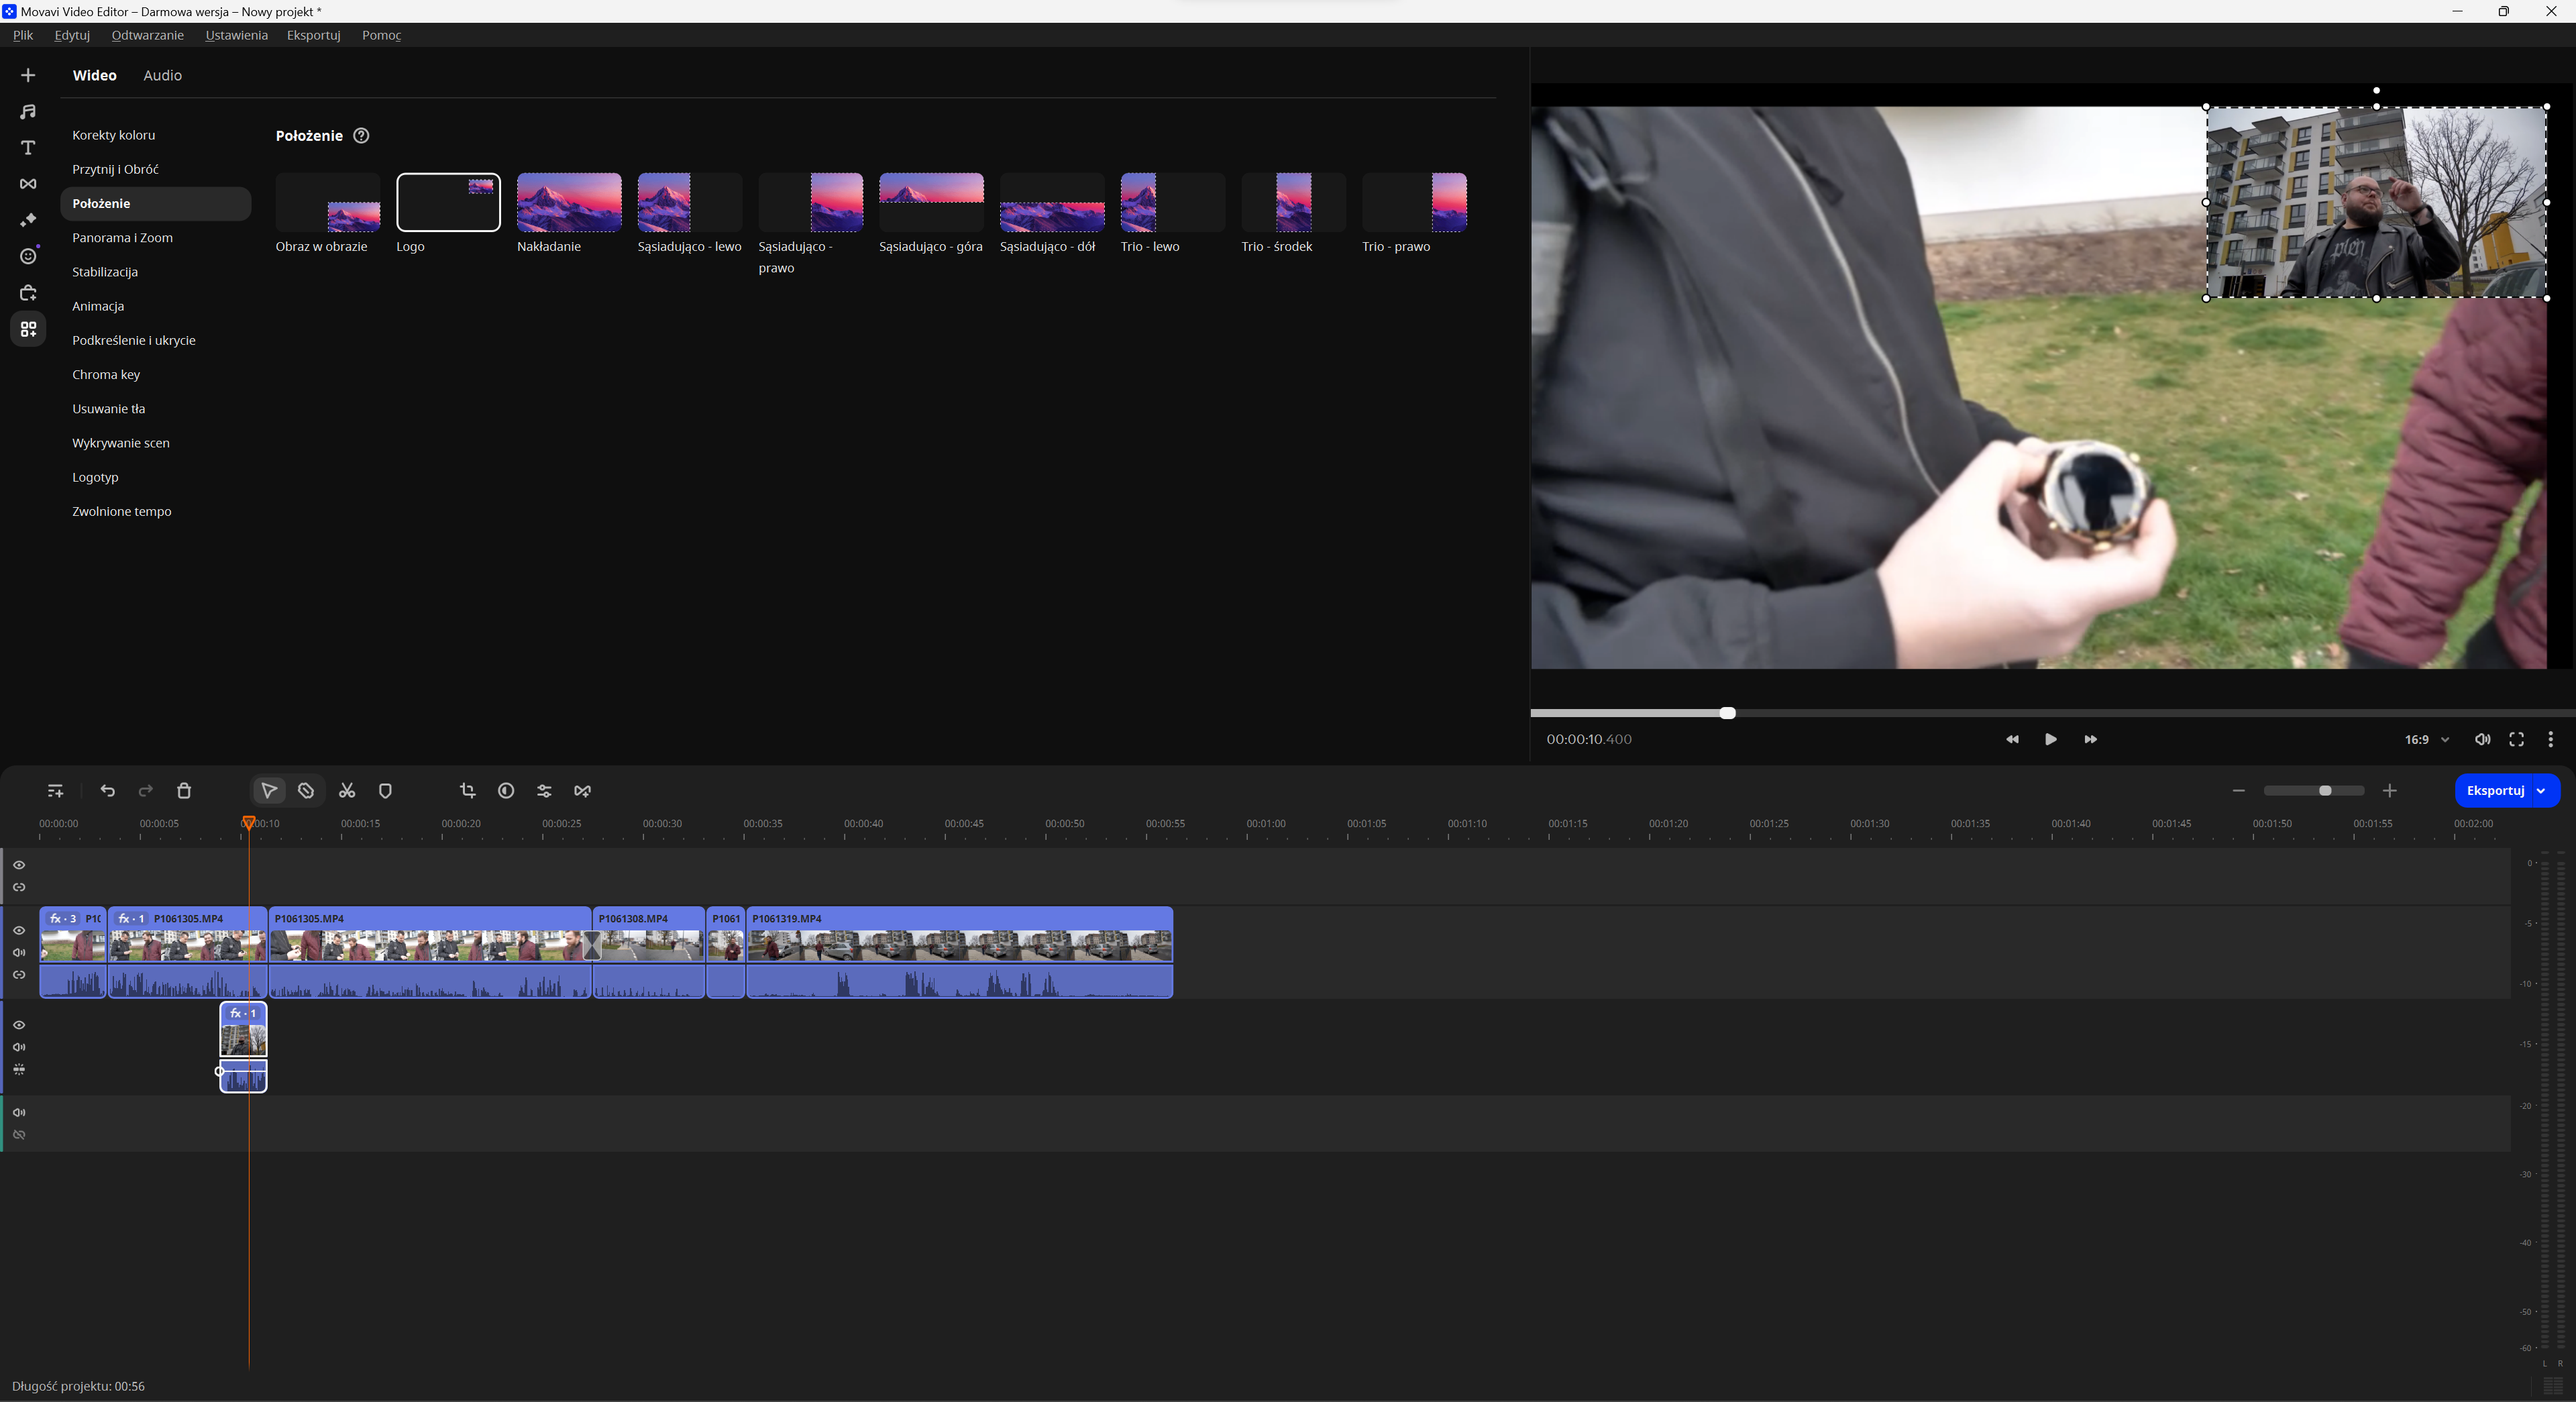Open the Stickers smiley sidebar icon
The height and width of the screenshot is (1402, 2576).
(x=28, y=257)
